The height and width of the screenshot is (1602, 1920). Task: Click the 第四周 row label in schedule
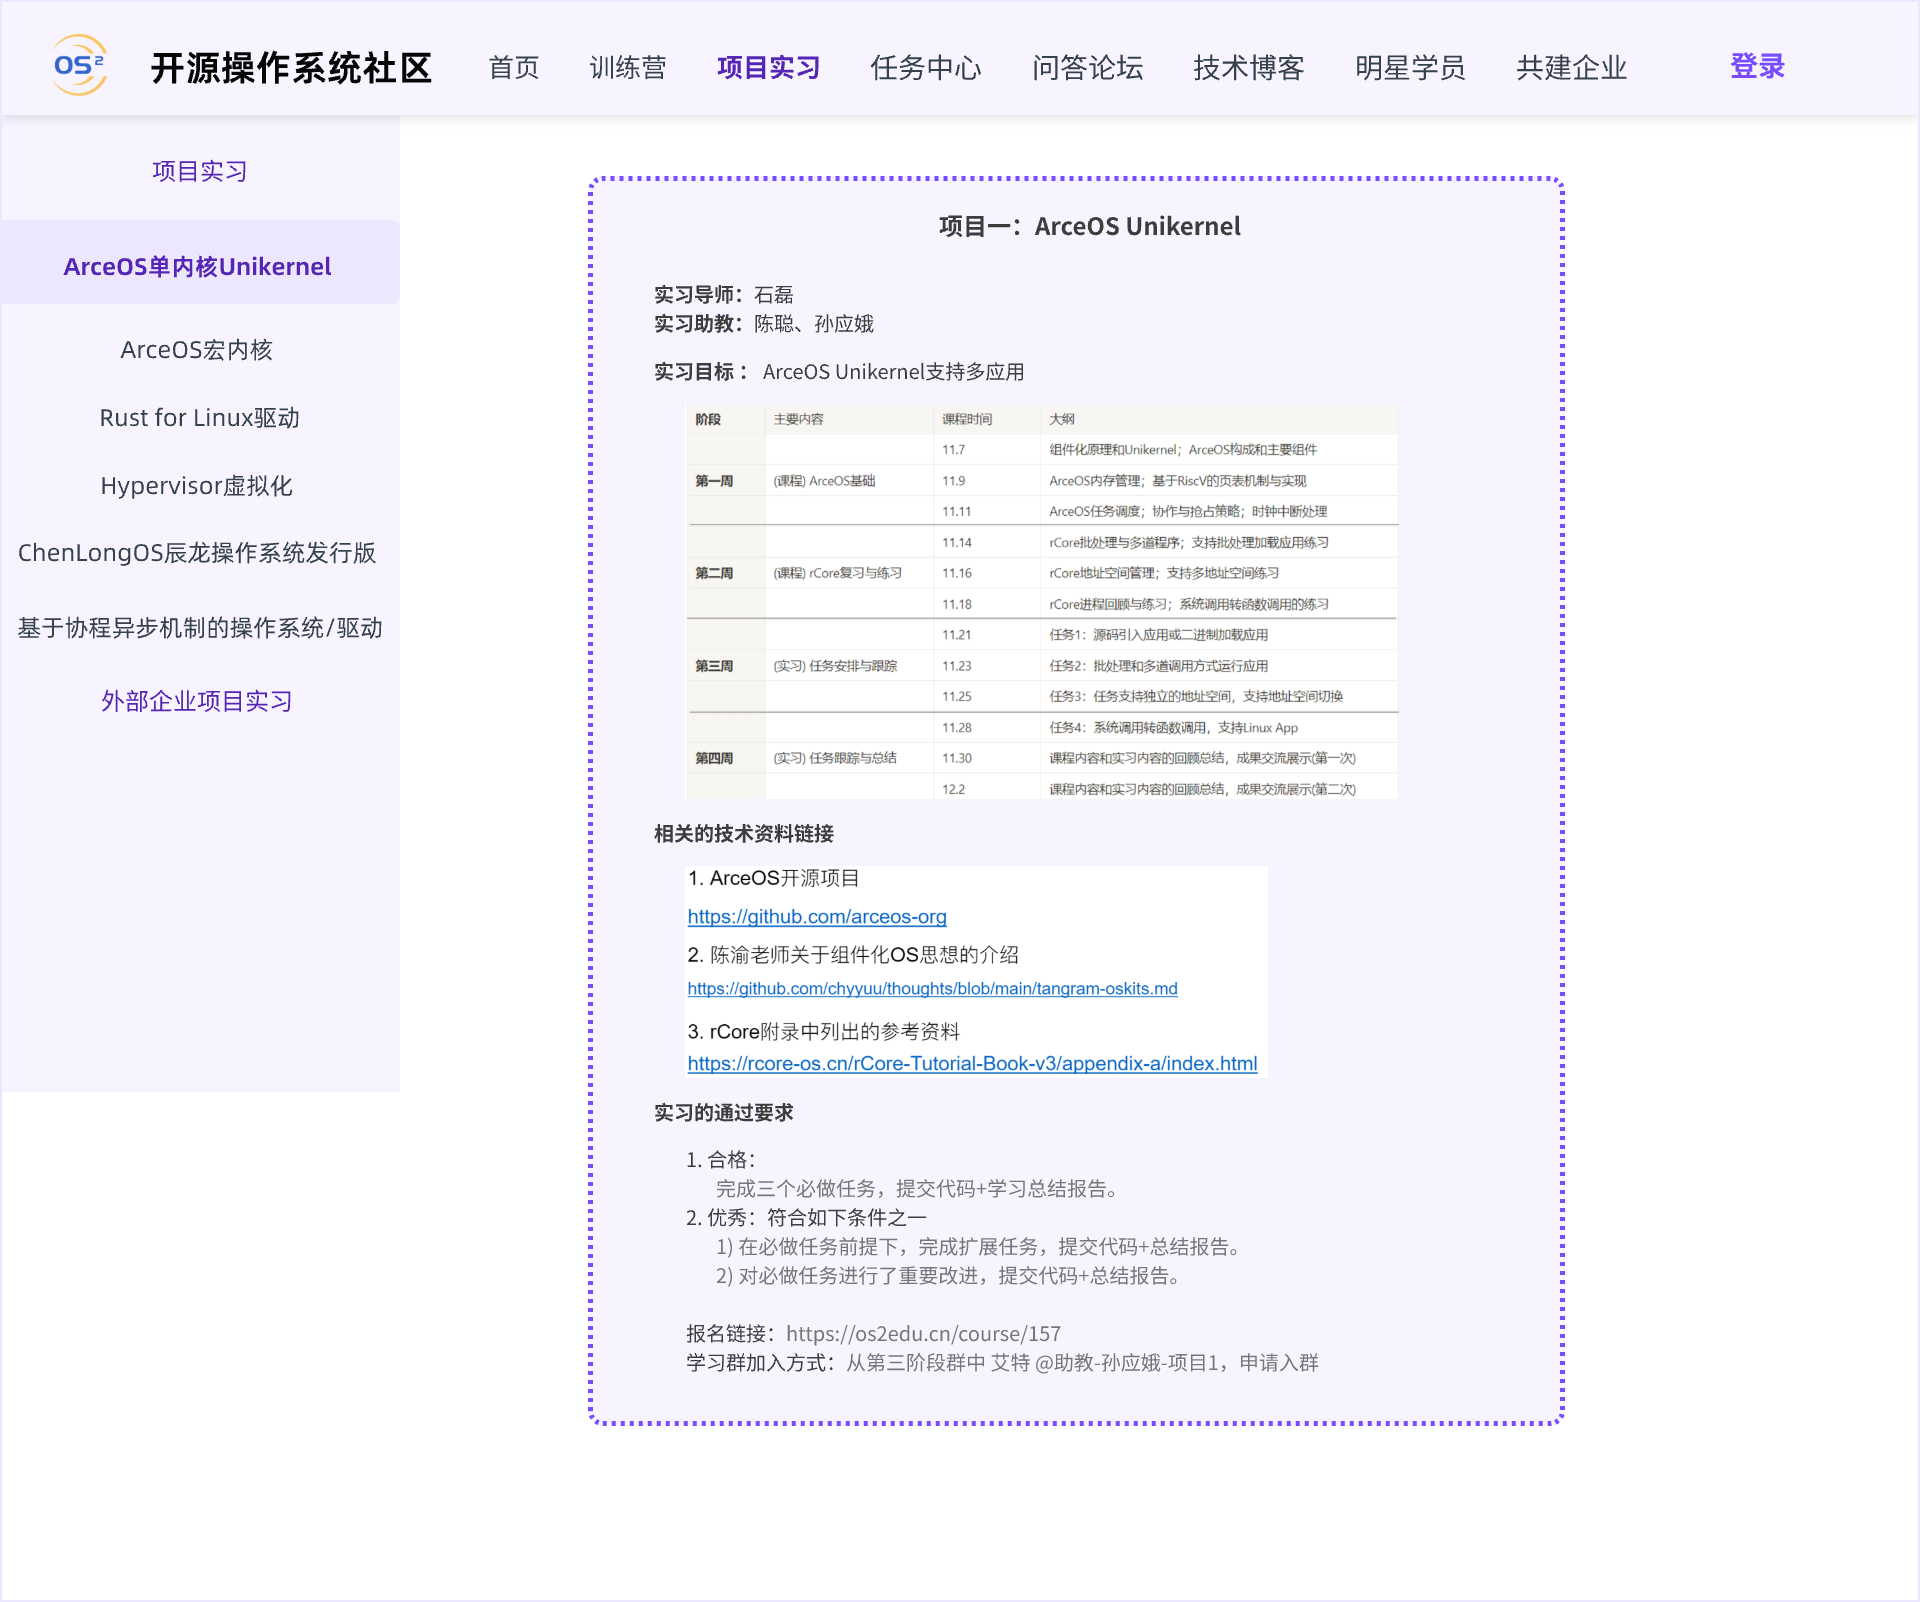[714, 758]
